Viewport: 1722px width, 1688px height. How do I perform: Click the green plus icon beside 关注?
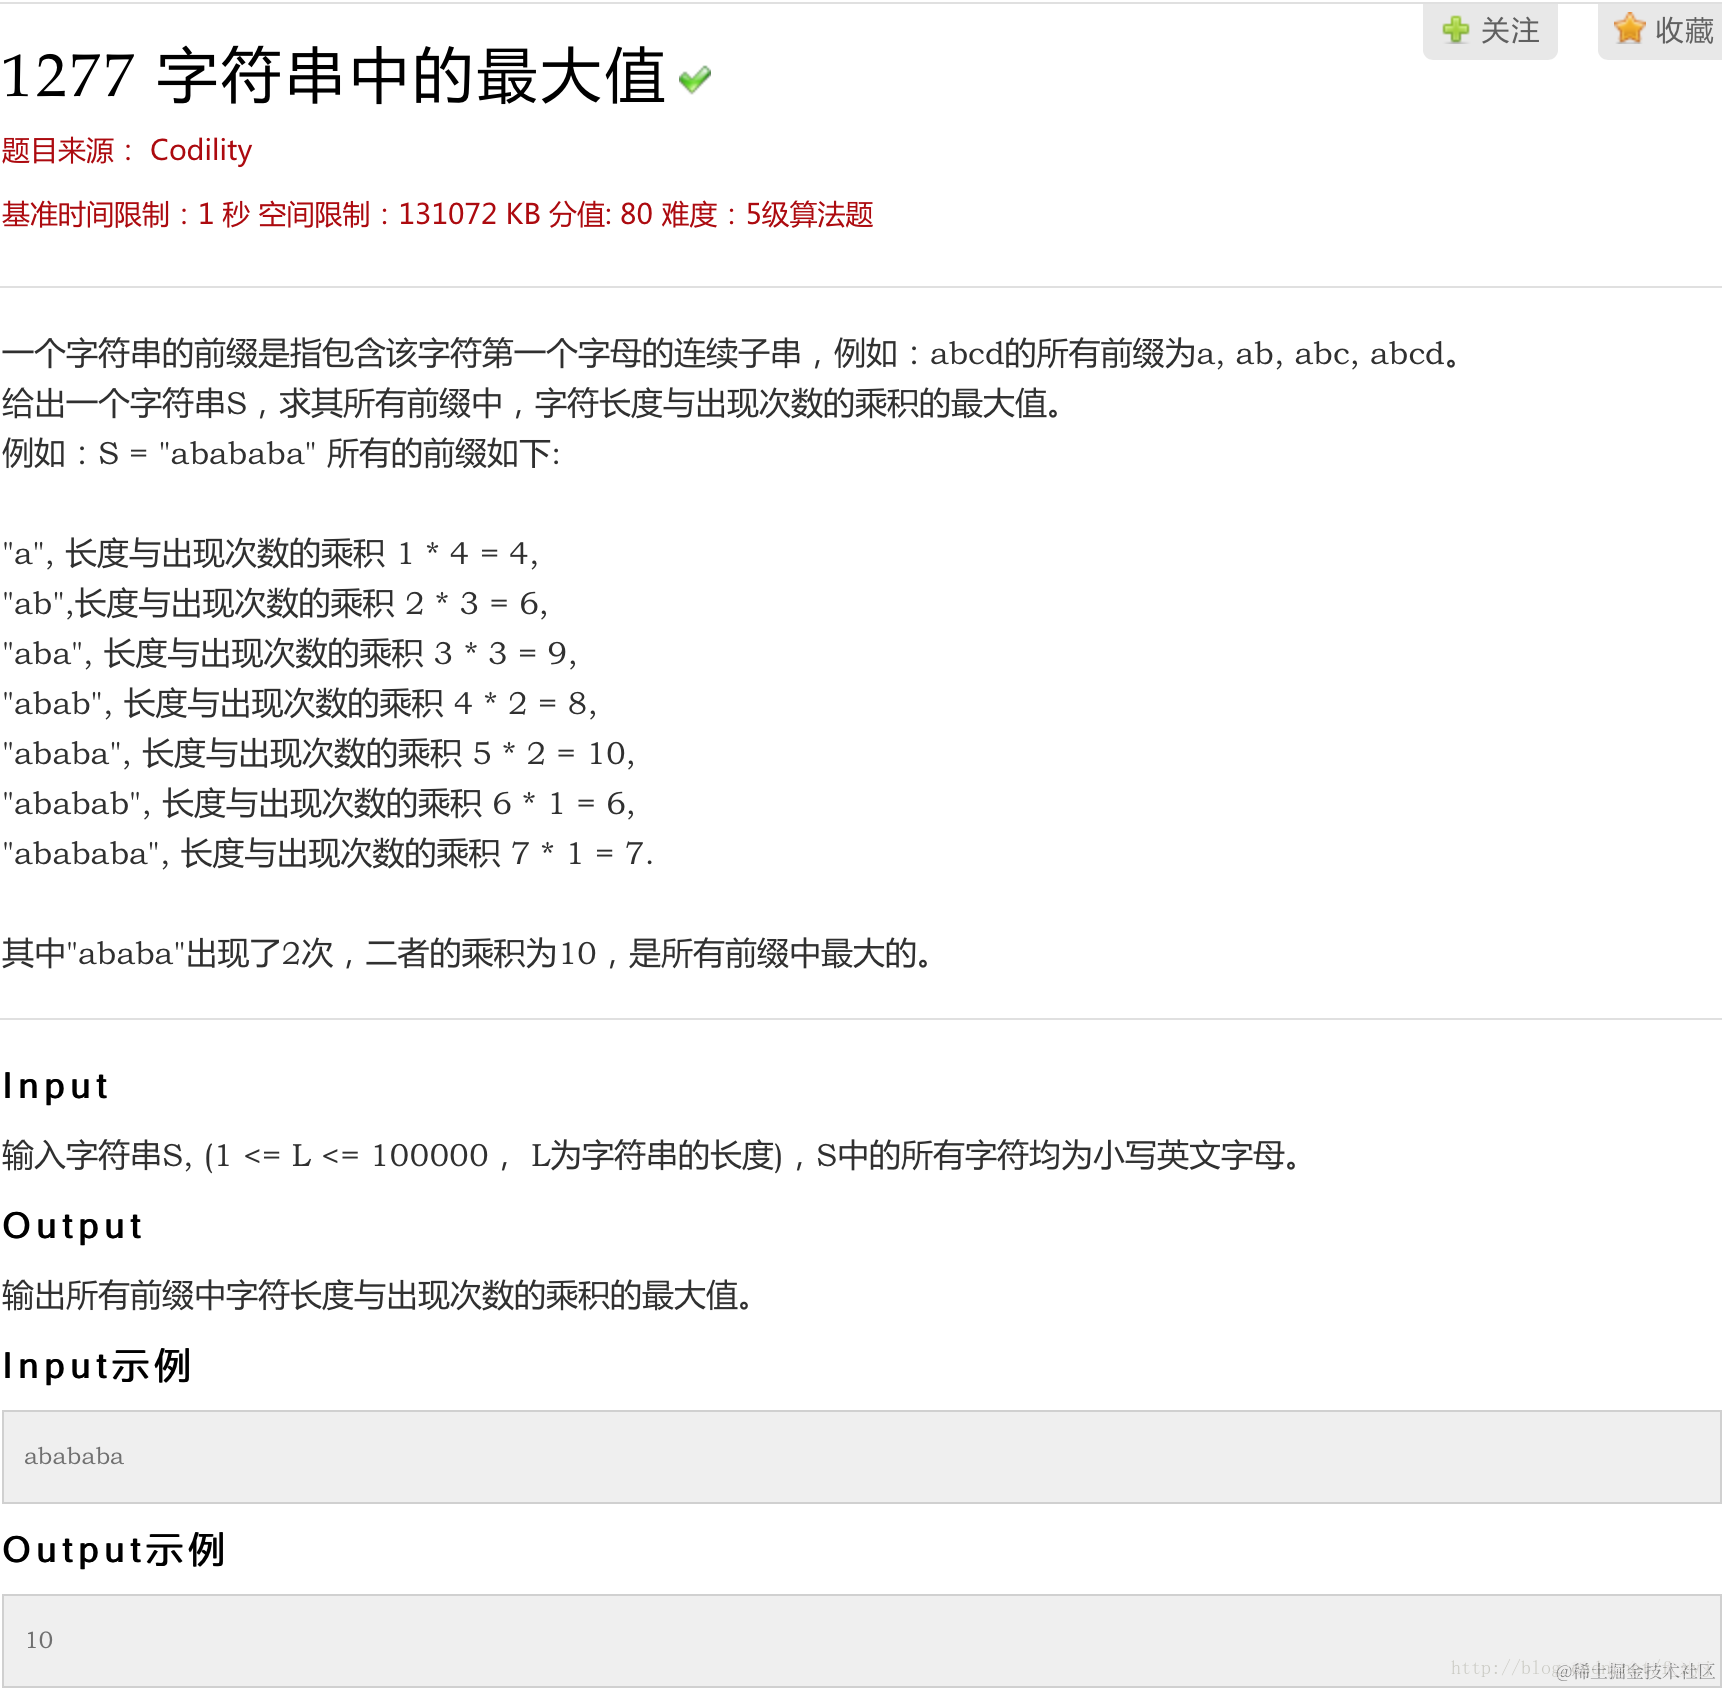(x=1456, y=30)
